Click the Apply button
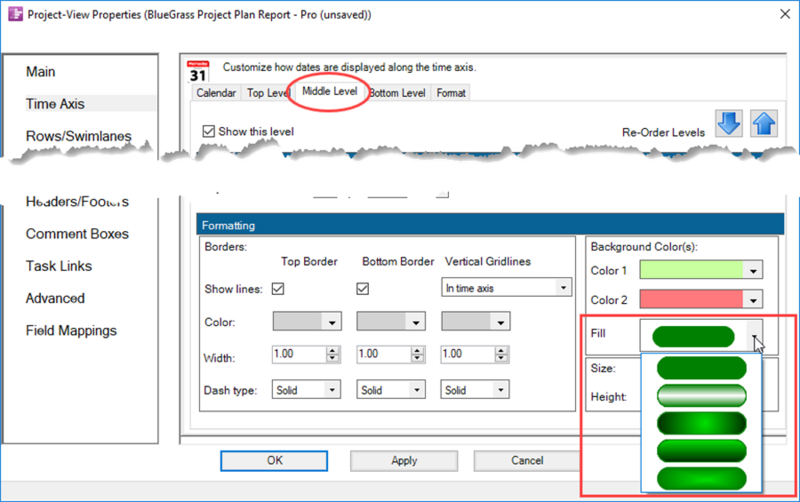Screen dimensions: 800x502 (x=404, y=461)
